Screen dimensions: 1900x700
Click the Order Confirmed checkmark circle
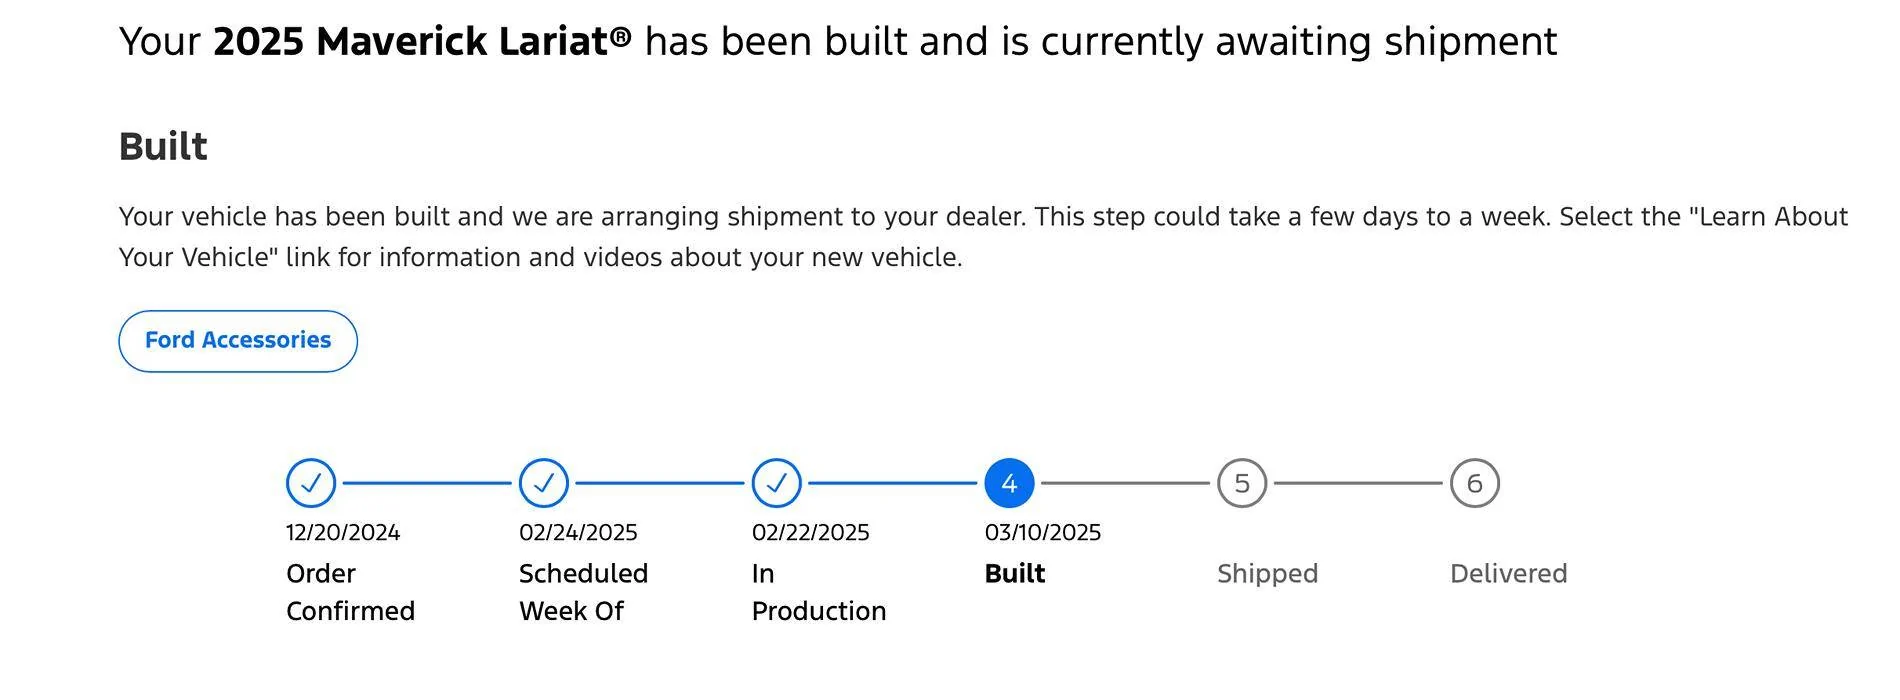(x=311, y=484)
